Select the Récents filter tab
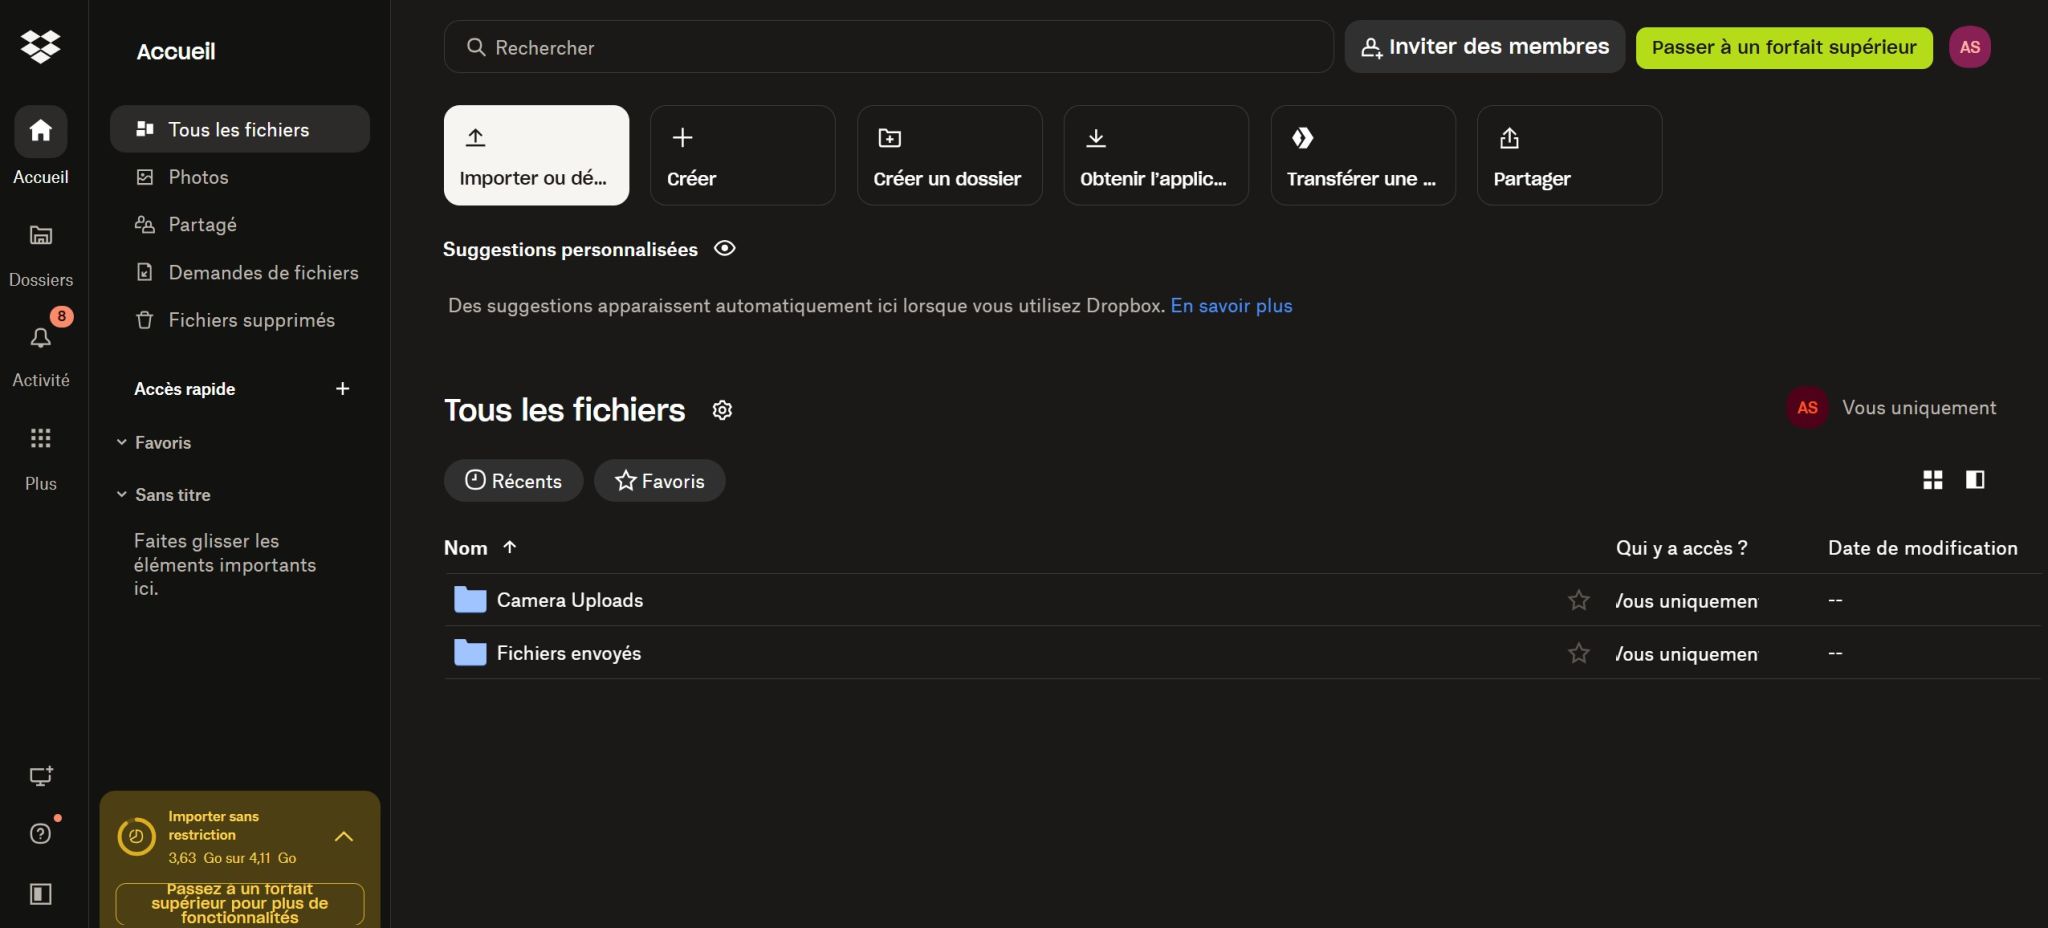Image resolution: width=2048 pixels, height=928 pixels. [513, 481]
